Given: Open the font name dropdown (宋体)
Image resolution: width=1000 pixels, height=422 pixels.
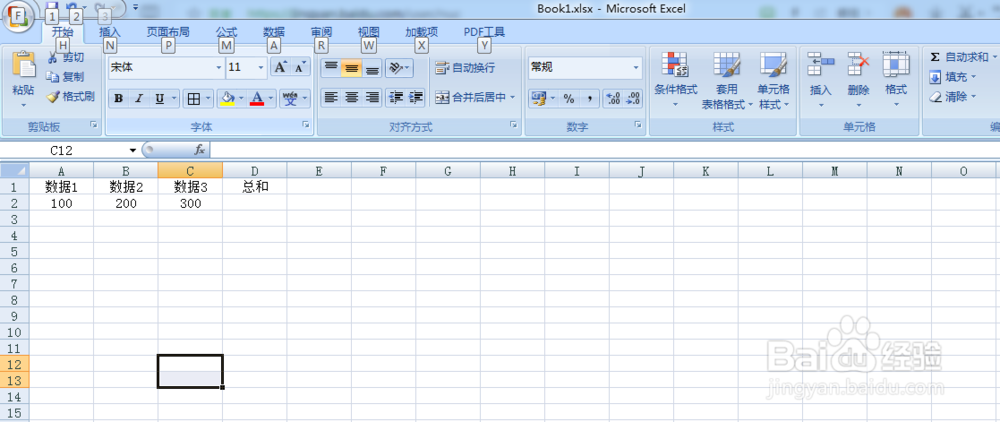Looking at the screenshot, I should click(219, 68).
